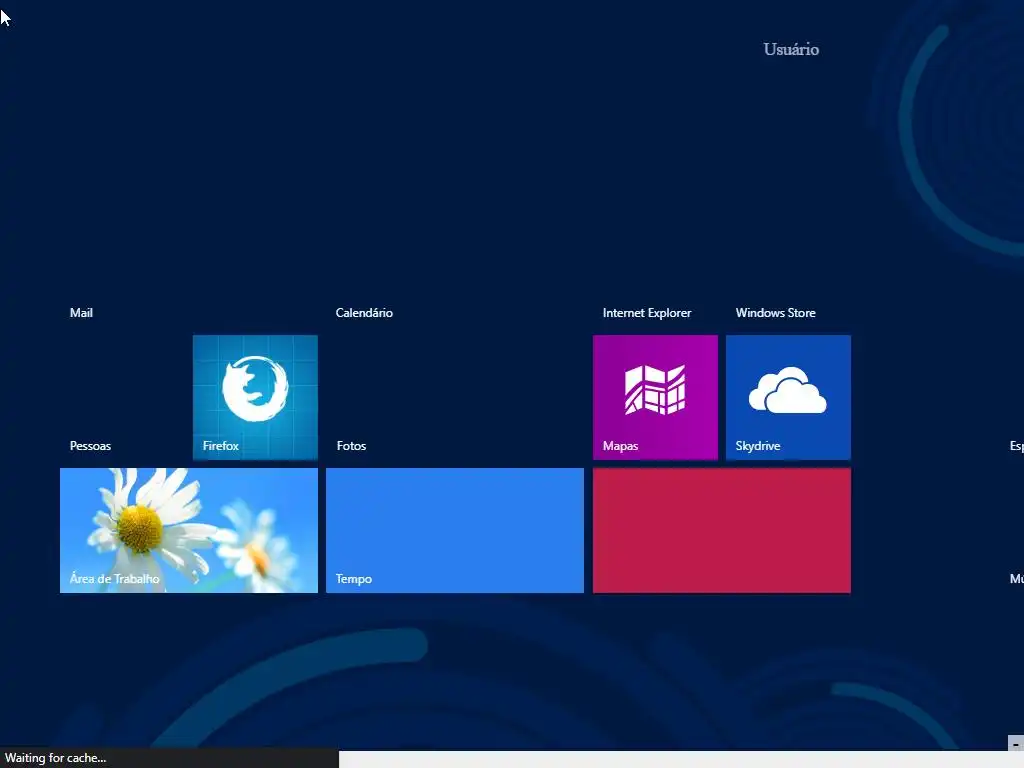Open the Skydrive cloud tile
The width and height of the screenshot is (1024, 768).
coord(788,397)
